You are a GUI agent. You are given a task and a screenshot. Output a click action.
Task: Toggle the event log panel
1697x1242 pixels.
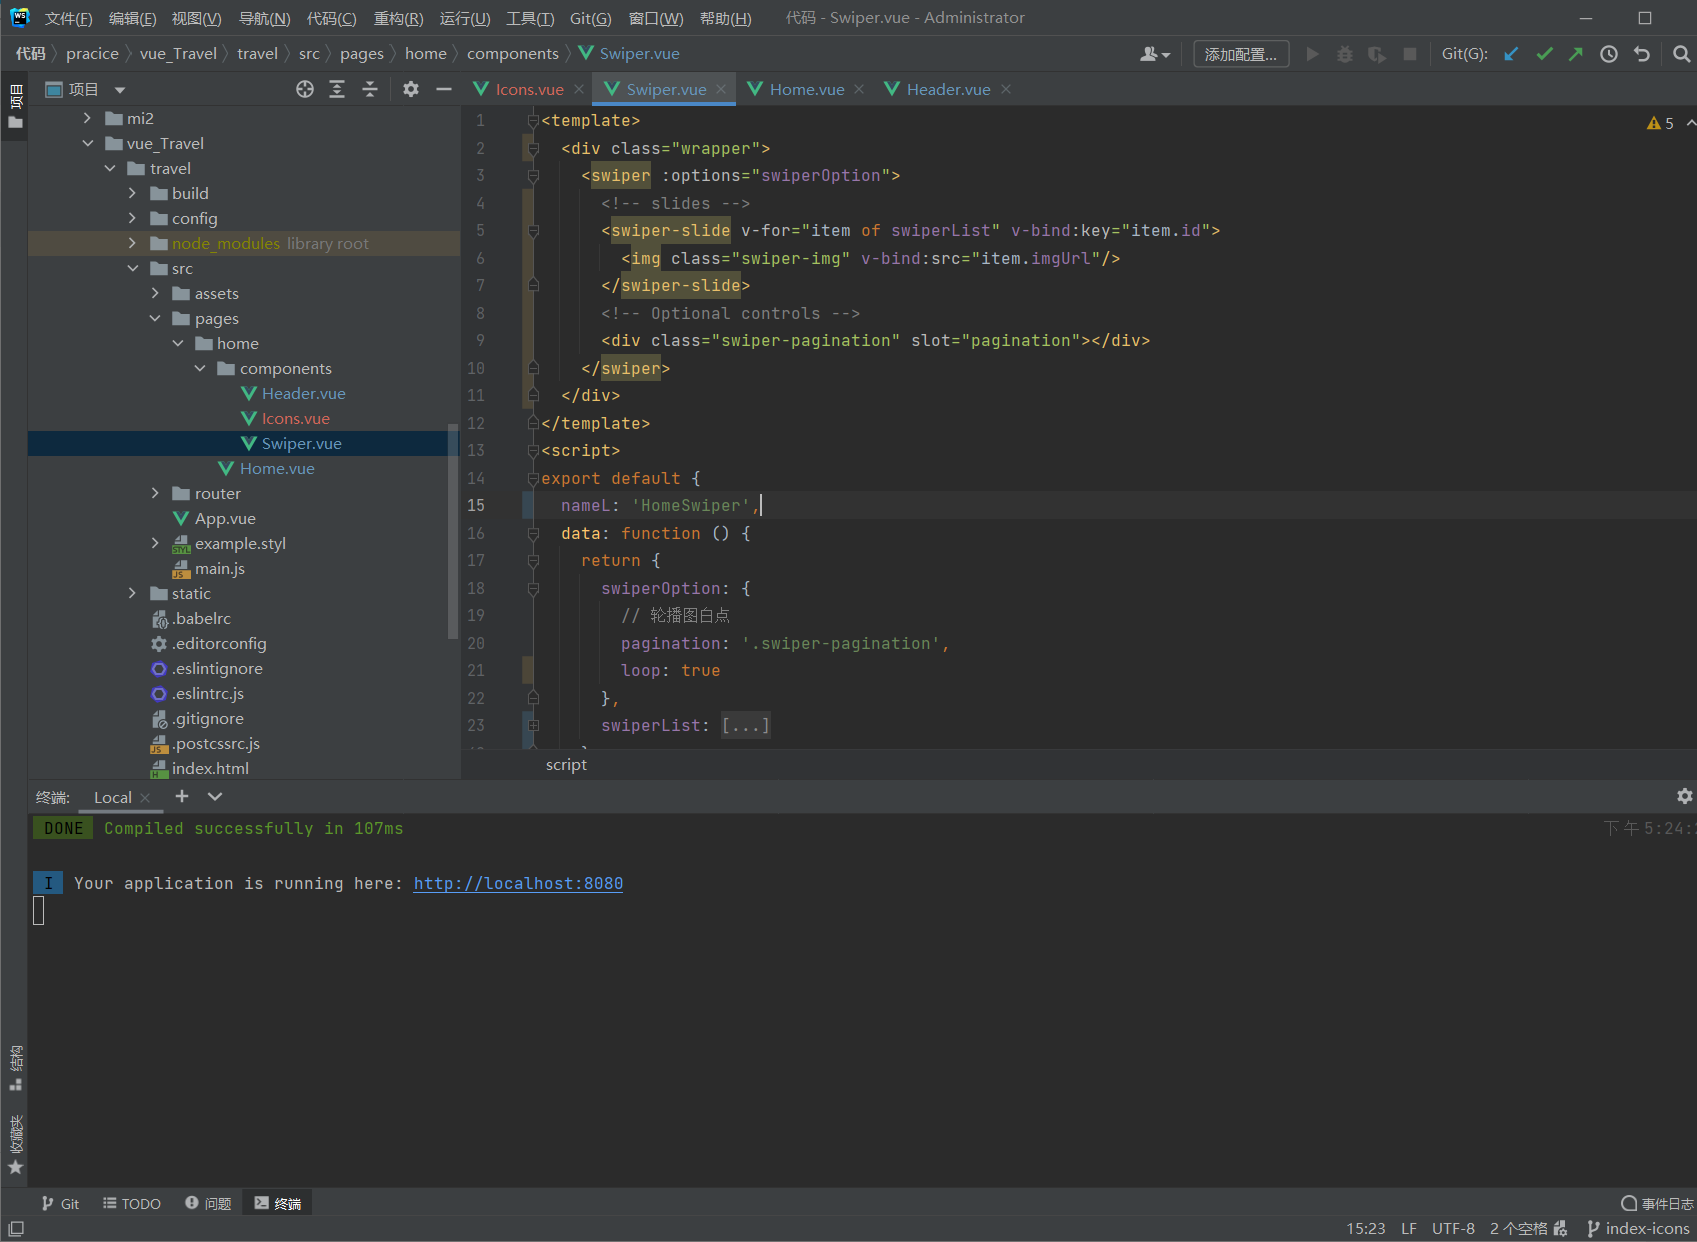(x=1657, y=1203)
